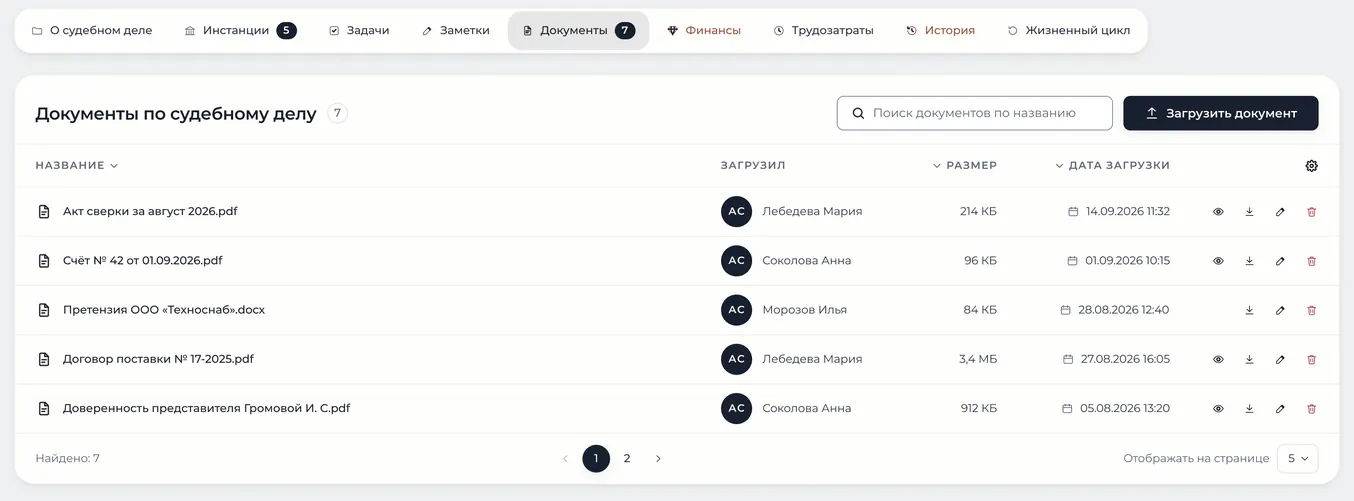Sort by Название column
Viewport: 1354px width, 501px height.
pos(77,166)
